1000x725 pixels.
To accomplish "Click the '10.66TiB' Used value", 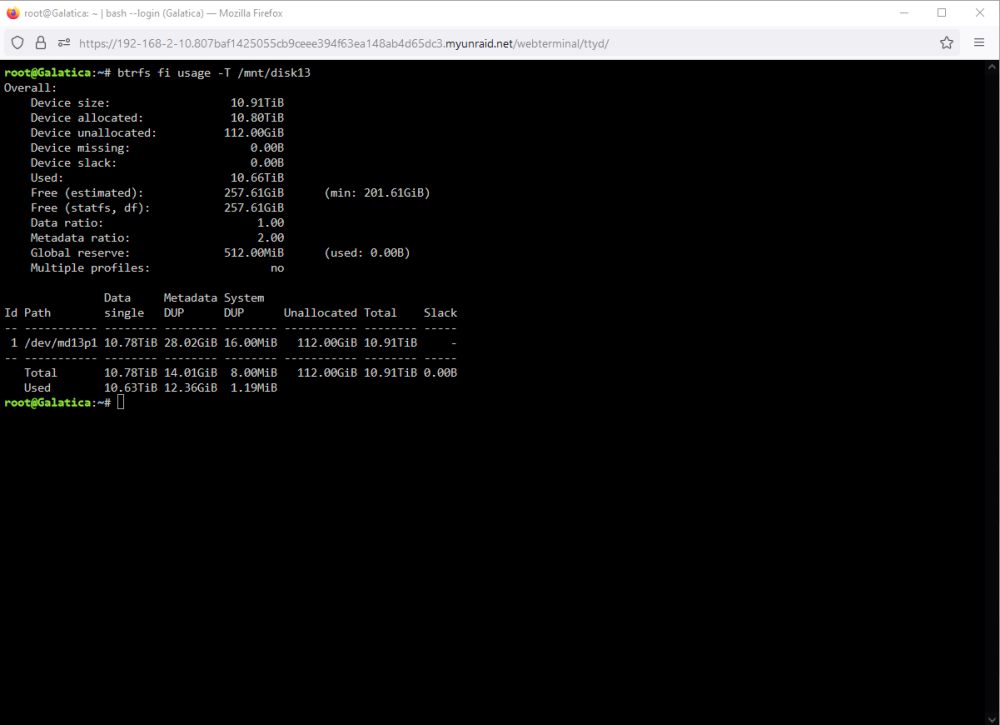I will (257, 178).
